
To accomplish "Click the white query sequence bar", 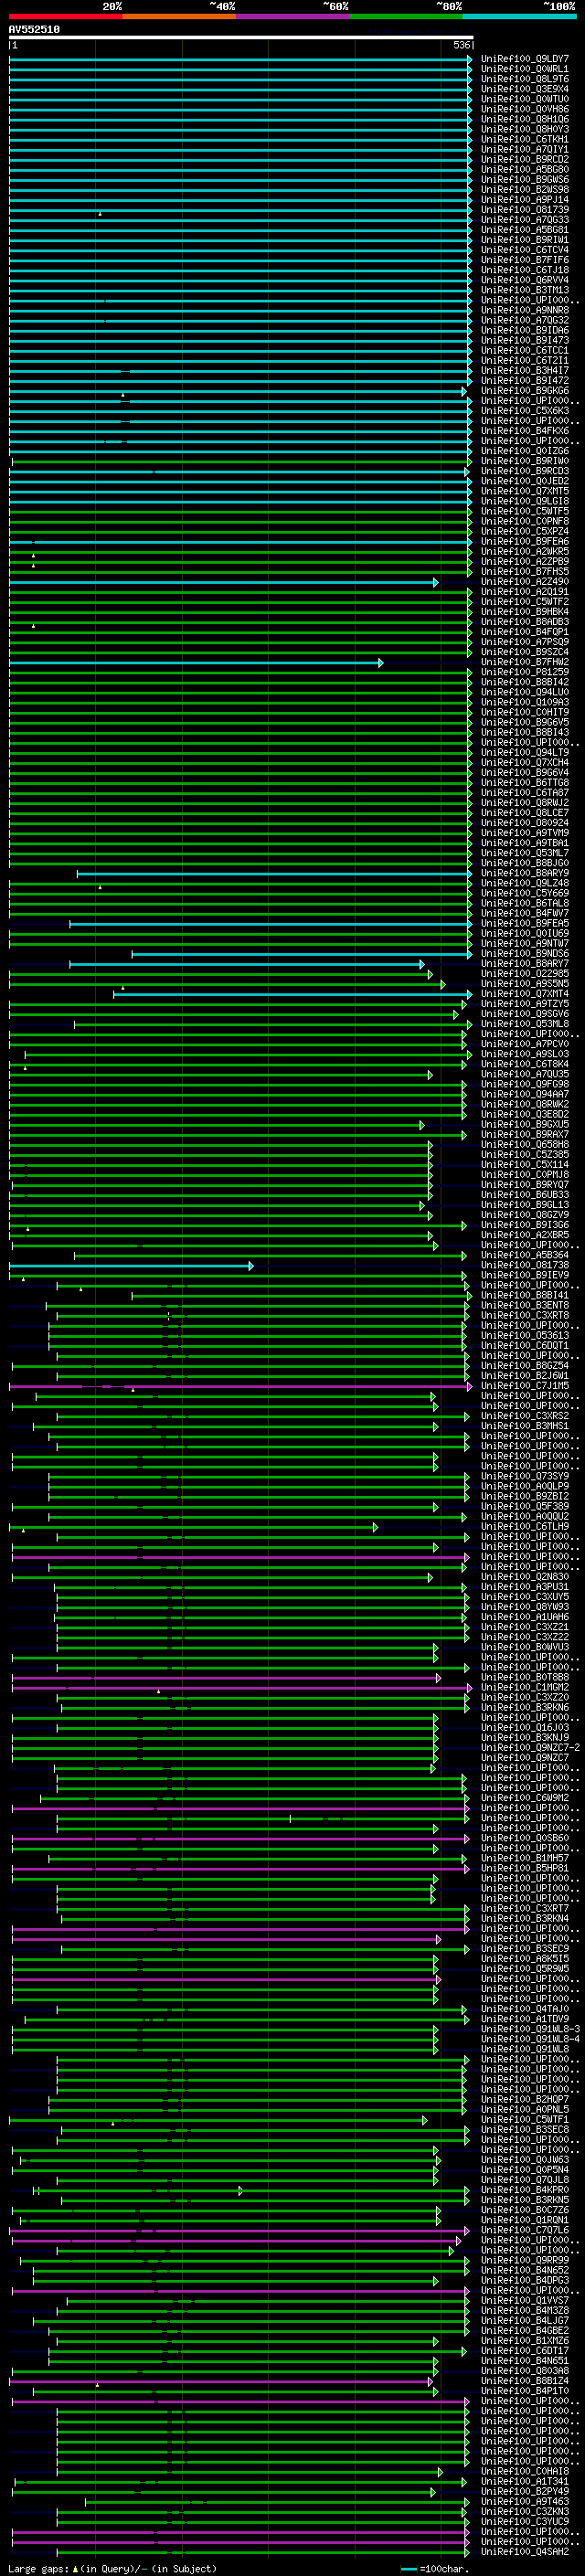I will pyautogui.click(x=241, y=38).
